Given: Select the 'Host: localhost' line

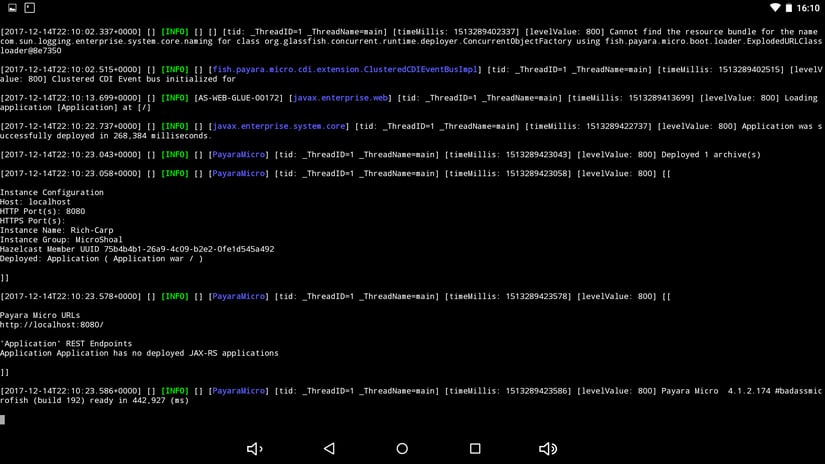Looking at the screenshot, I should pyautogui.click(x=35, y=201).
